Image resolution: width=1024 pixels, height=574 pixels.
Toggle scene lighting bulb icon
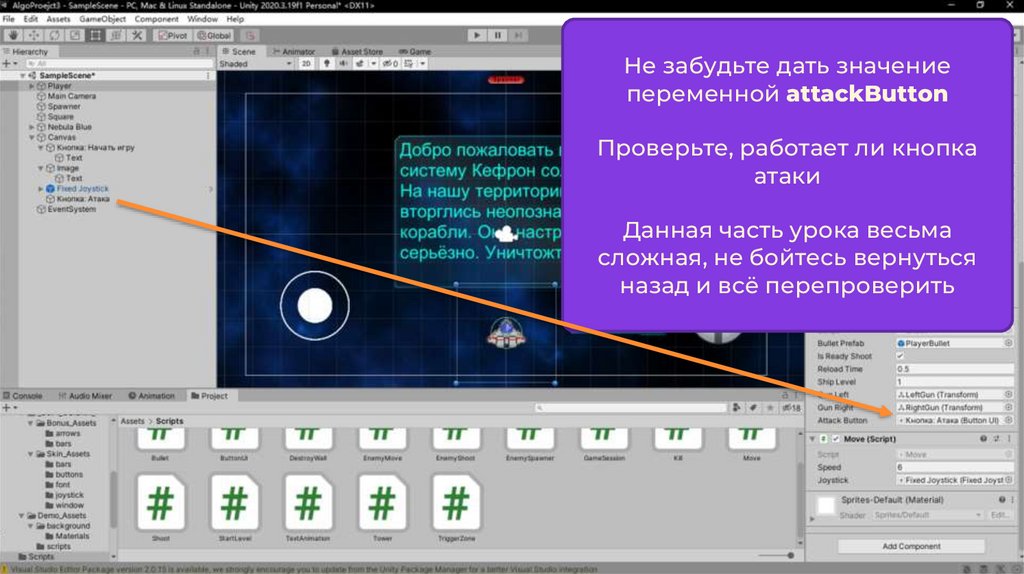(x=327, y=63)
